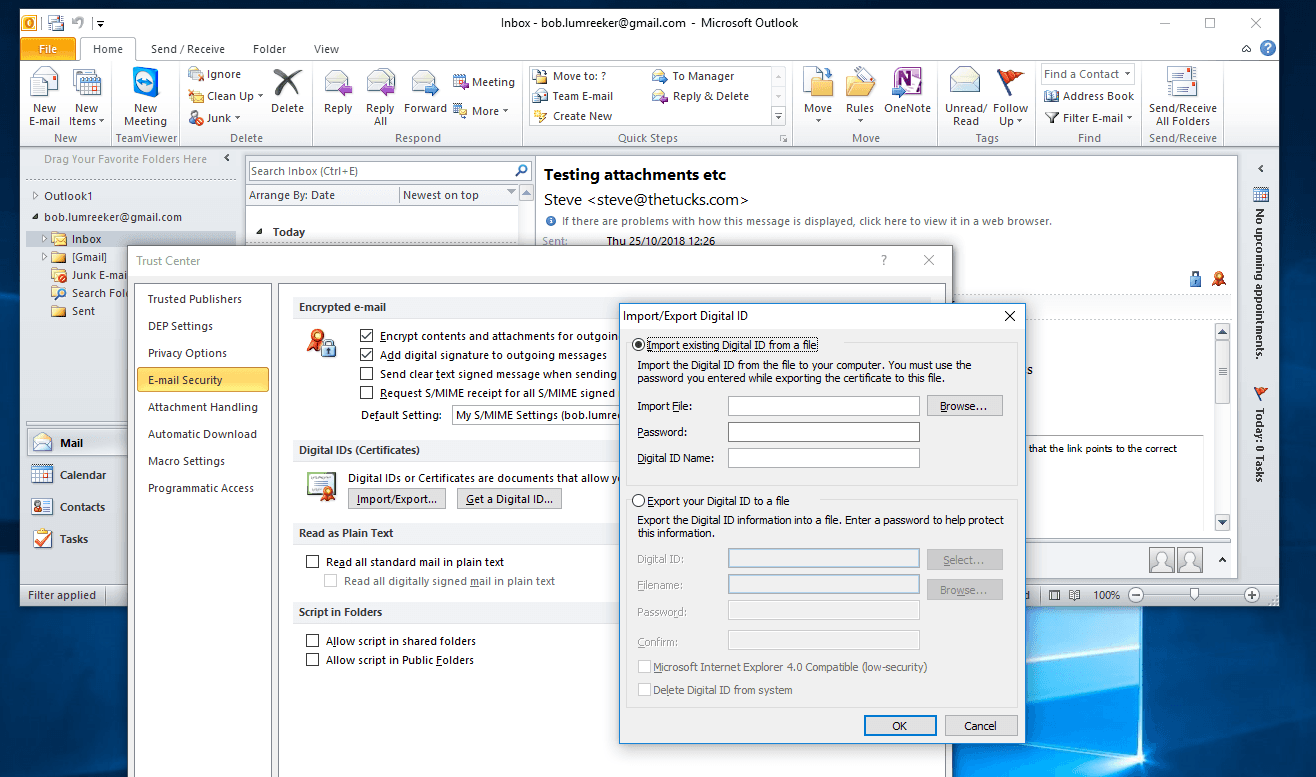Screen dimensions: 1316x777
Task: Check Read all standard mail in plain text
Action: (x=313, y=562)
